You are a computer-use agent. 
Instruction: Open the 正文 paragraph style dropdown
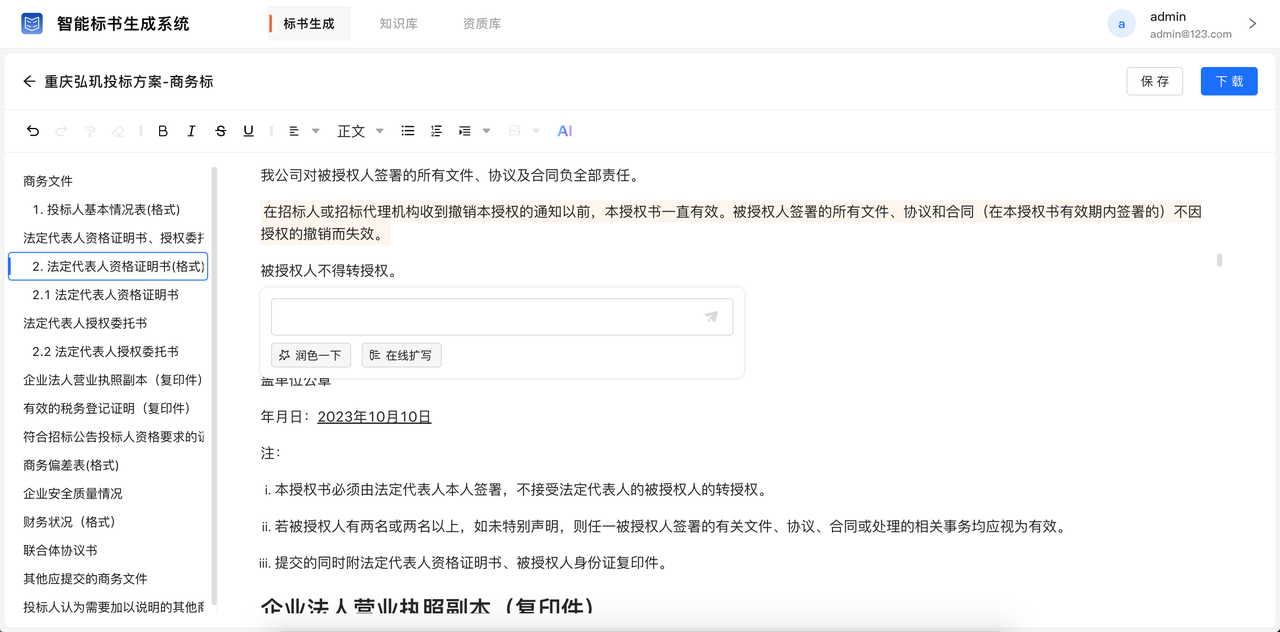click(360, 131)
